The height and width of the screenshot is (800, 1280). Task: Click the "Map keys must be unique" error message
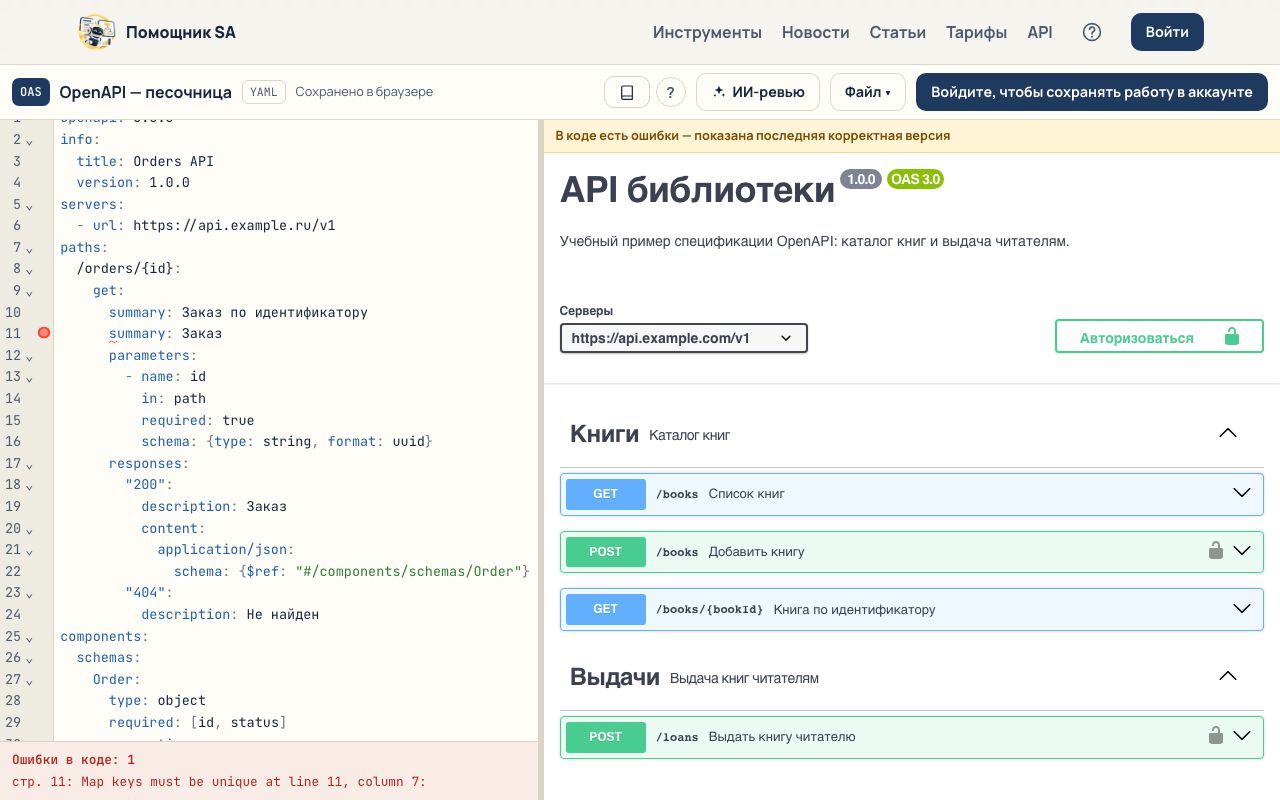click(219, 782)
